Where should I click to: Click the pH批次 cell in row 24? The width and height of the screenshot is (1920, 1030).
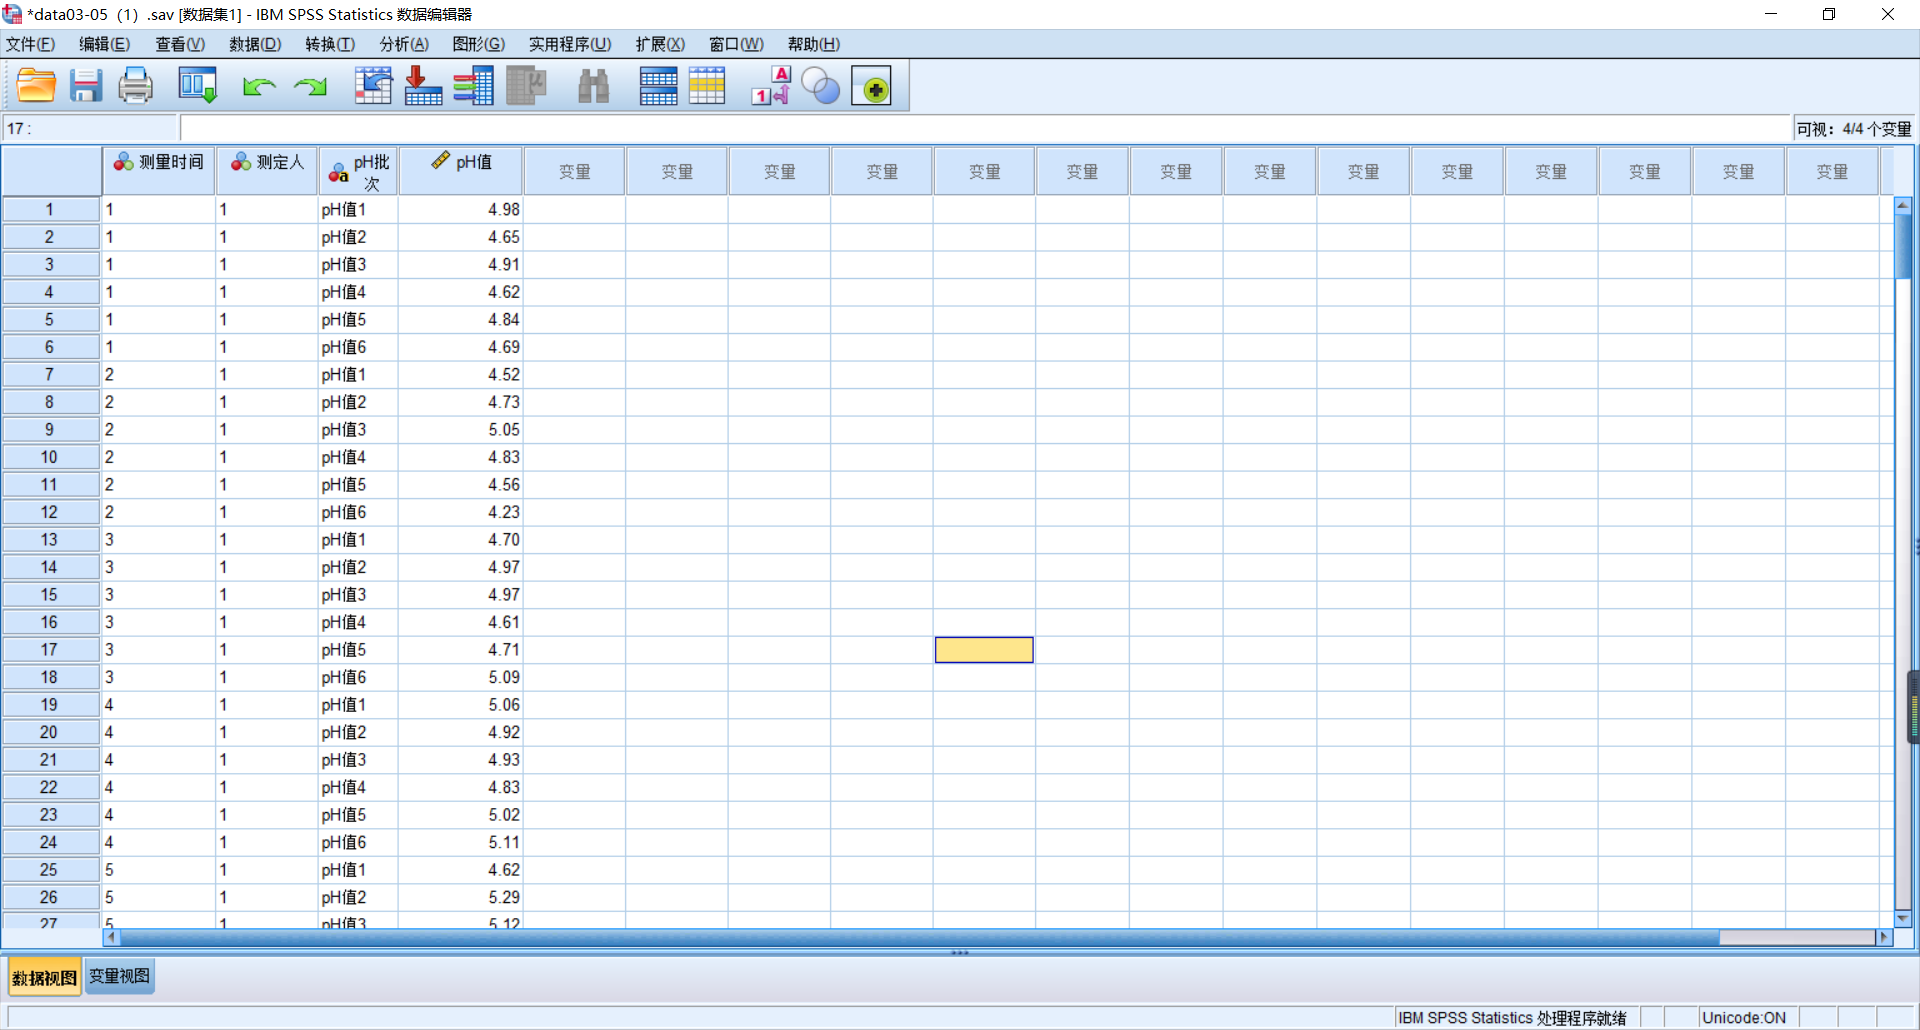(358, 843)
